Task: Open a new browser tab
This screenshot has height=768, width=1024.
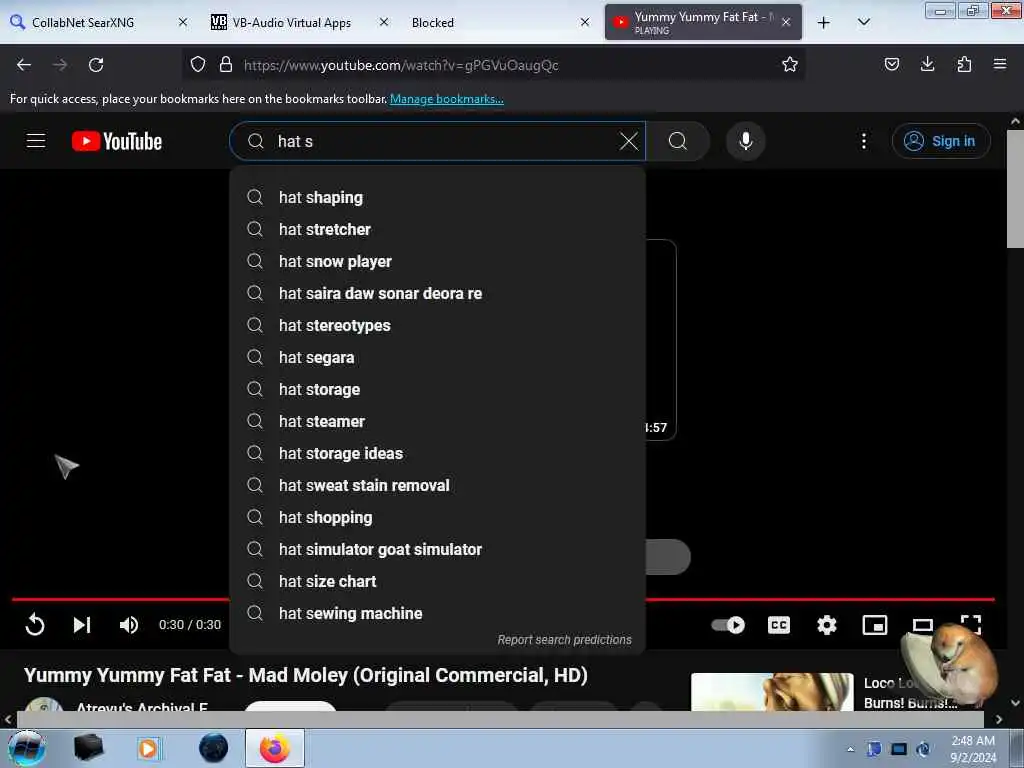Action: [824, 22]
